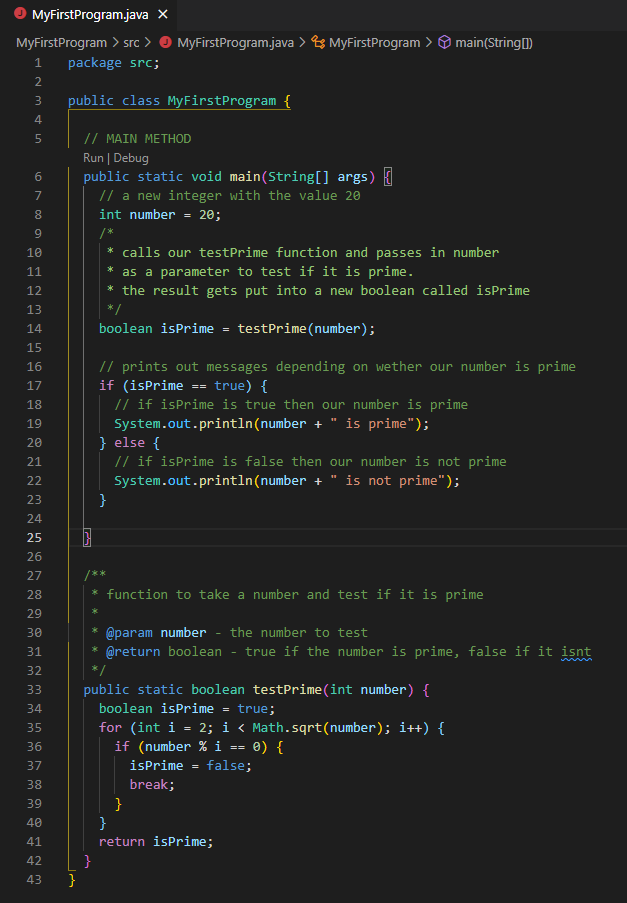Click the '@return' tag in the doc comment
The image size is (627, 903).
click(133, 652)
